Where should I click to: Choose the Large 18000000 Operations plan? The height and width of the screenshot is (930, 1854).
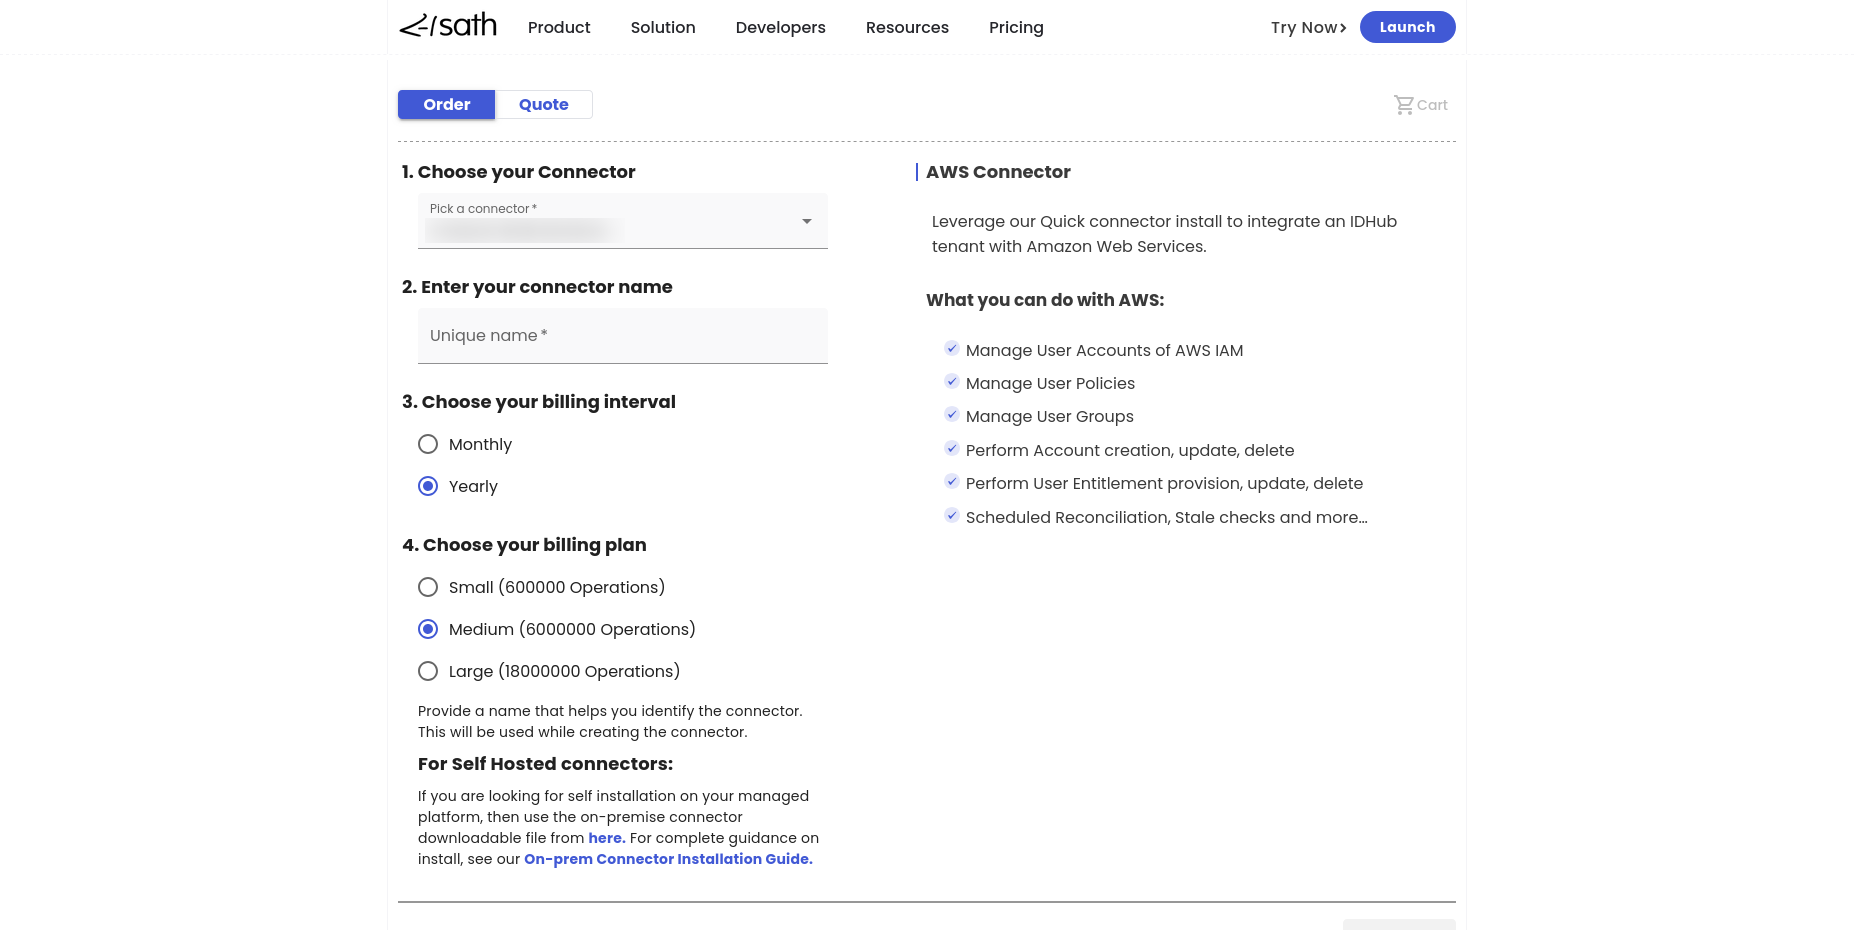coord(428,671)
